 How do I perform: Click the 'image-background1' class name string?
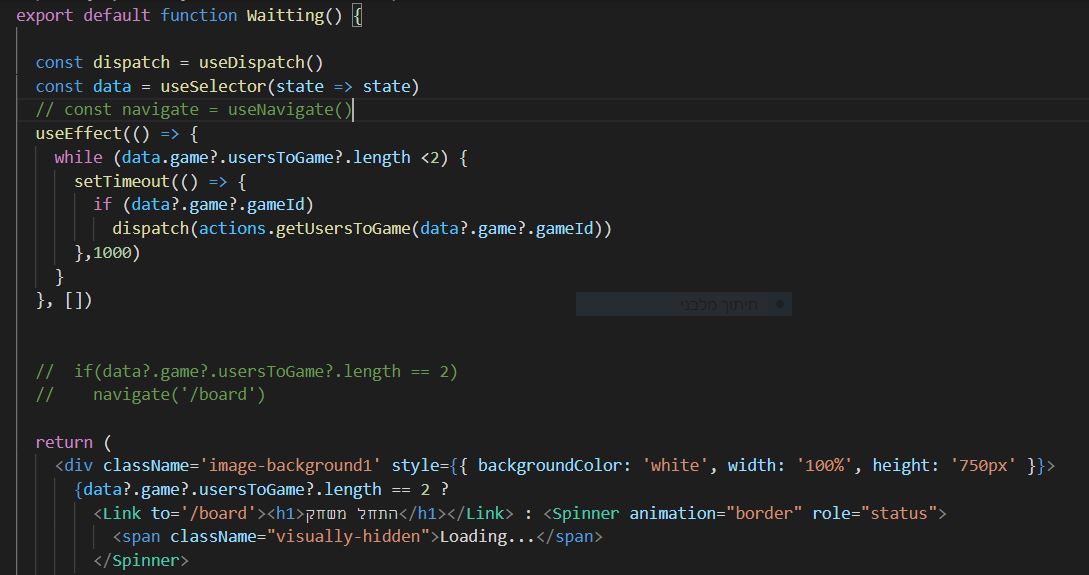[x=290, y=466]
